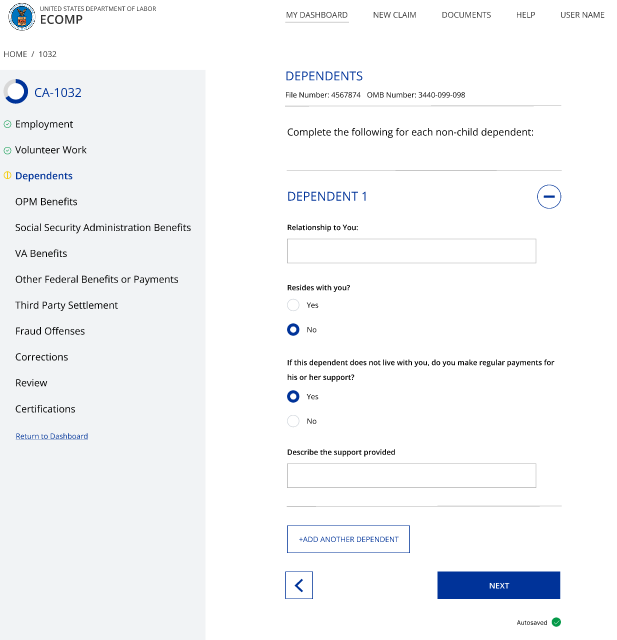Viewport: 617px width, 640px height.
Task: Go to the Third Party Settlement section
Action: coord(67,305)
